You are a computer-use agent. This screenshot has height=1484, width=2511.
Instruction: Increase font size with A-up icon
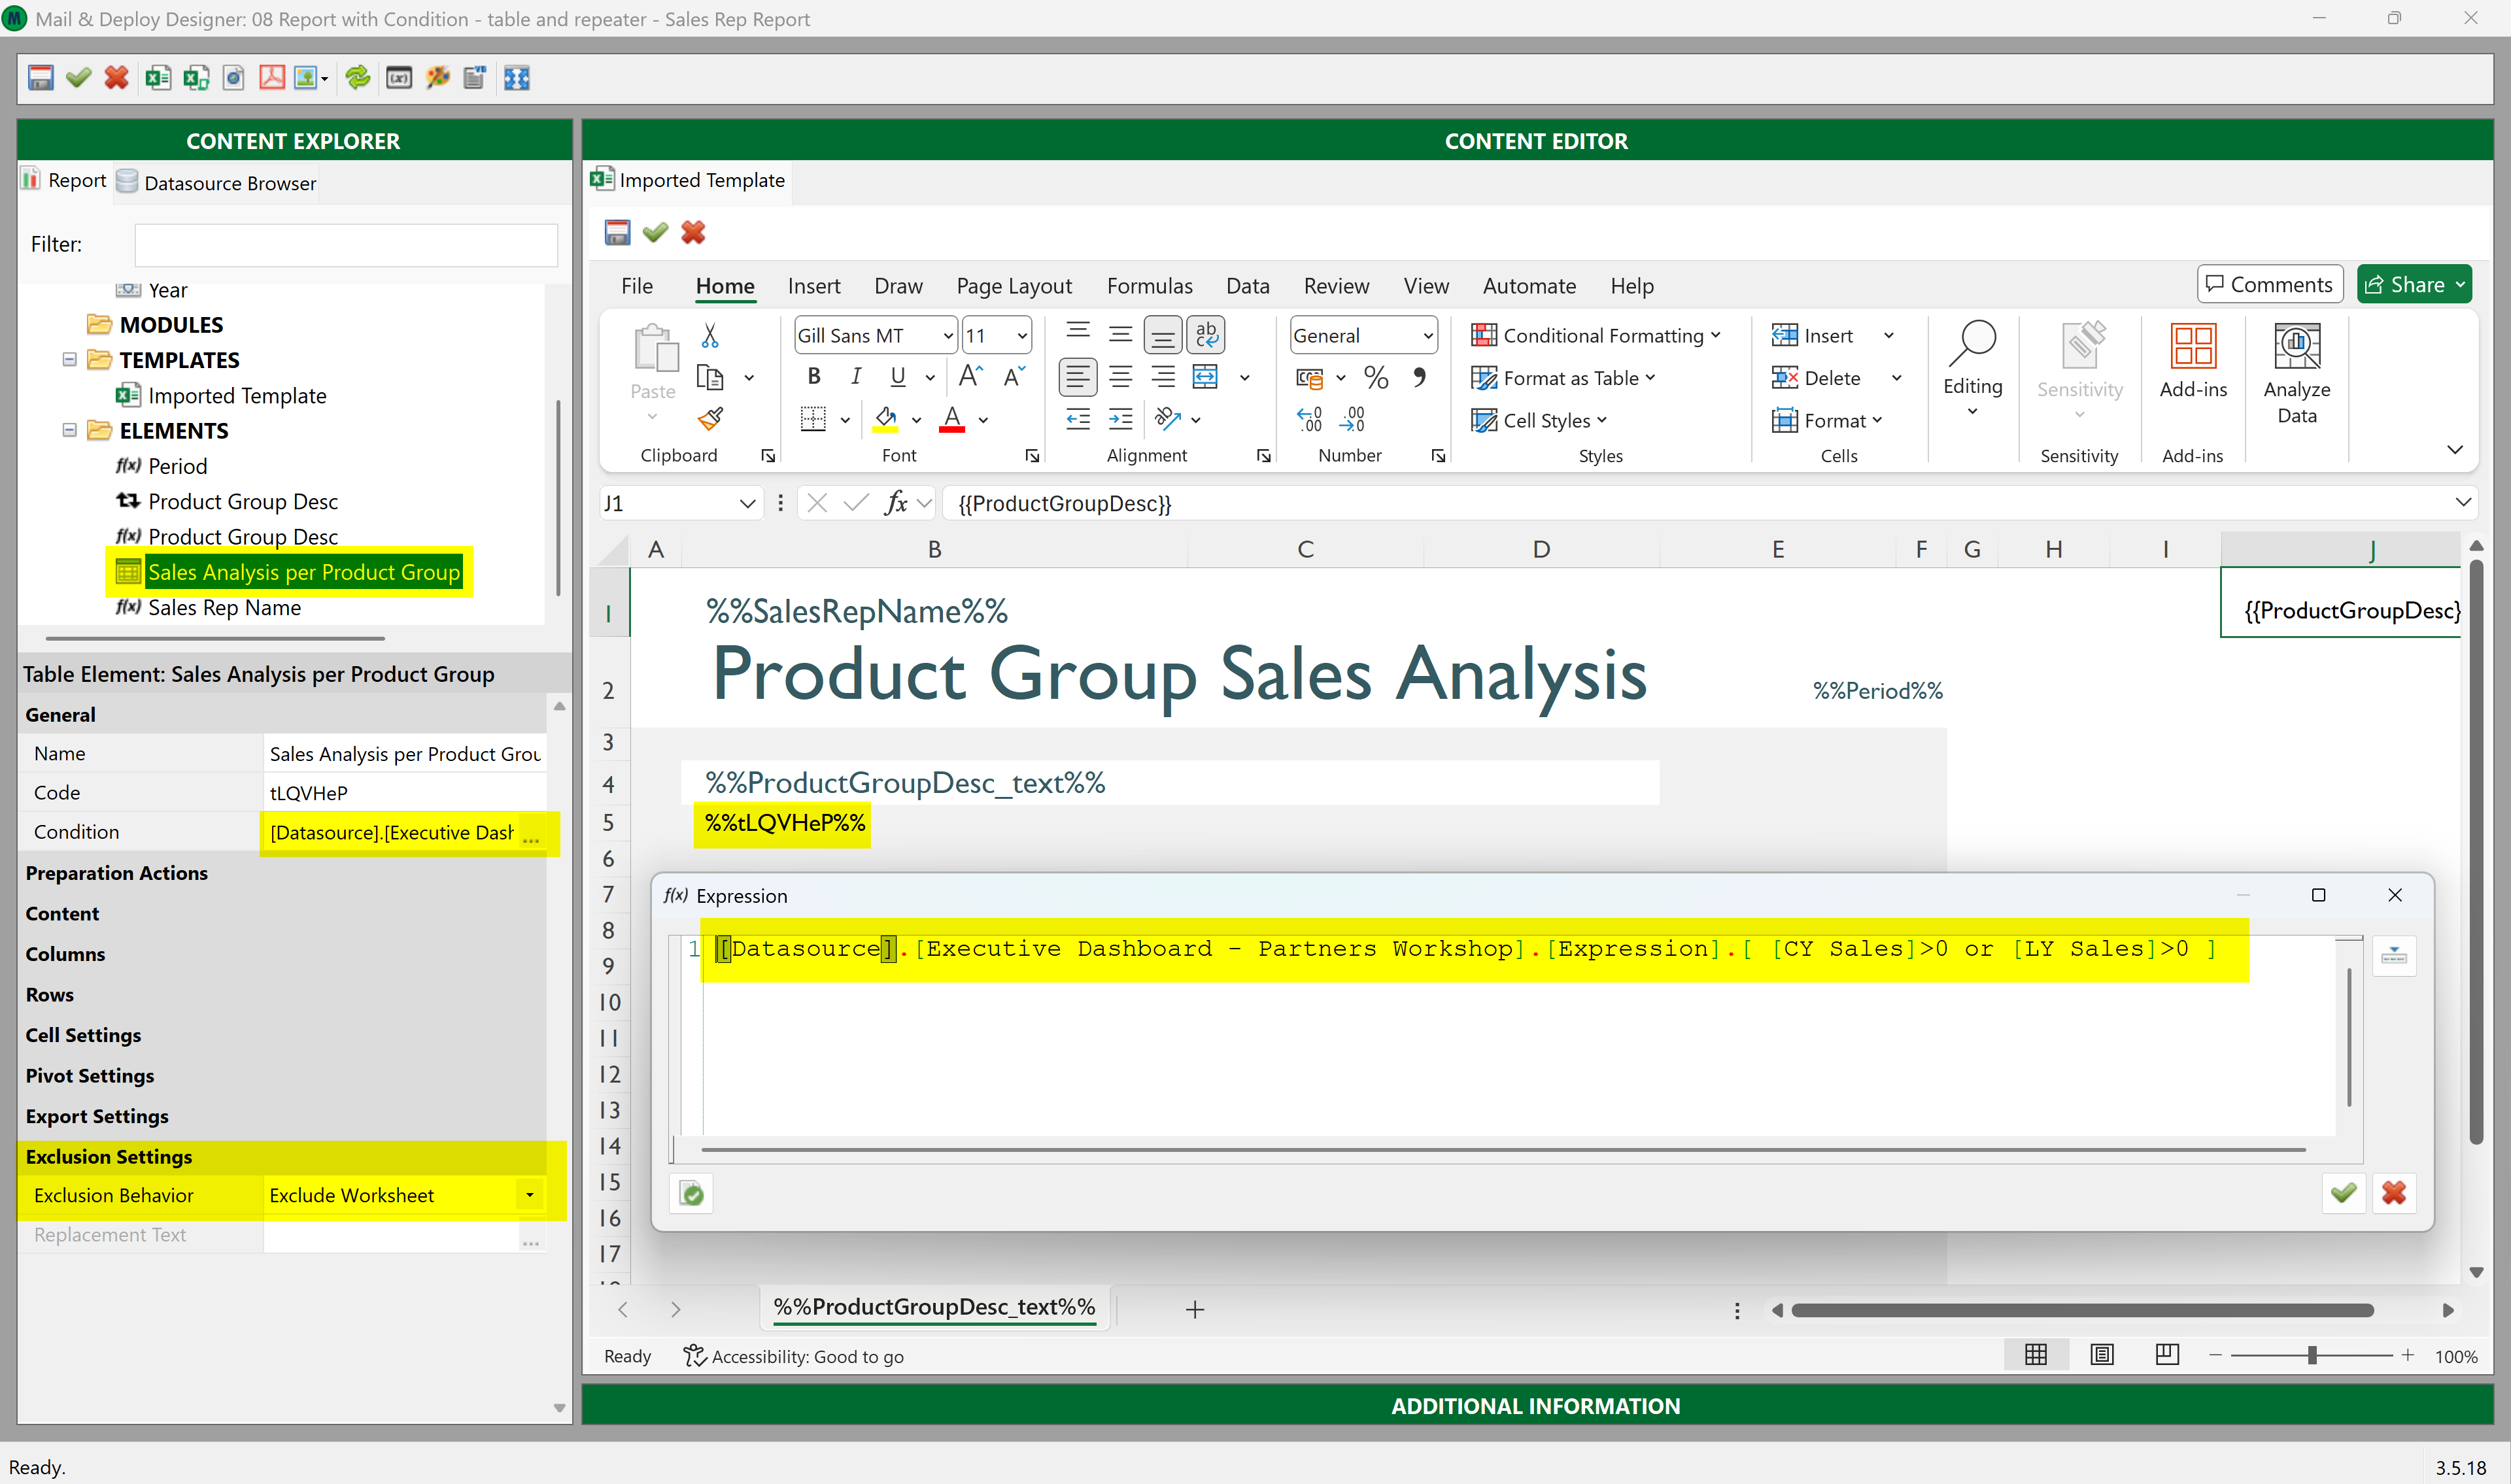(x=970, y=376)
